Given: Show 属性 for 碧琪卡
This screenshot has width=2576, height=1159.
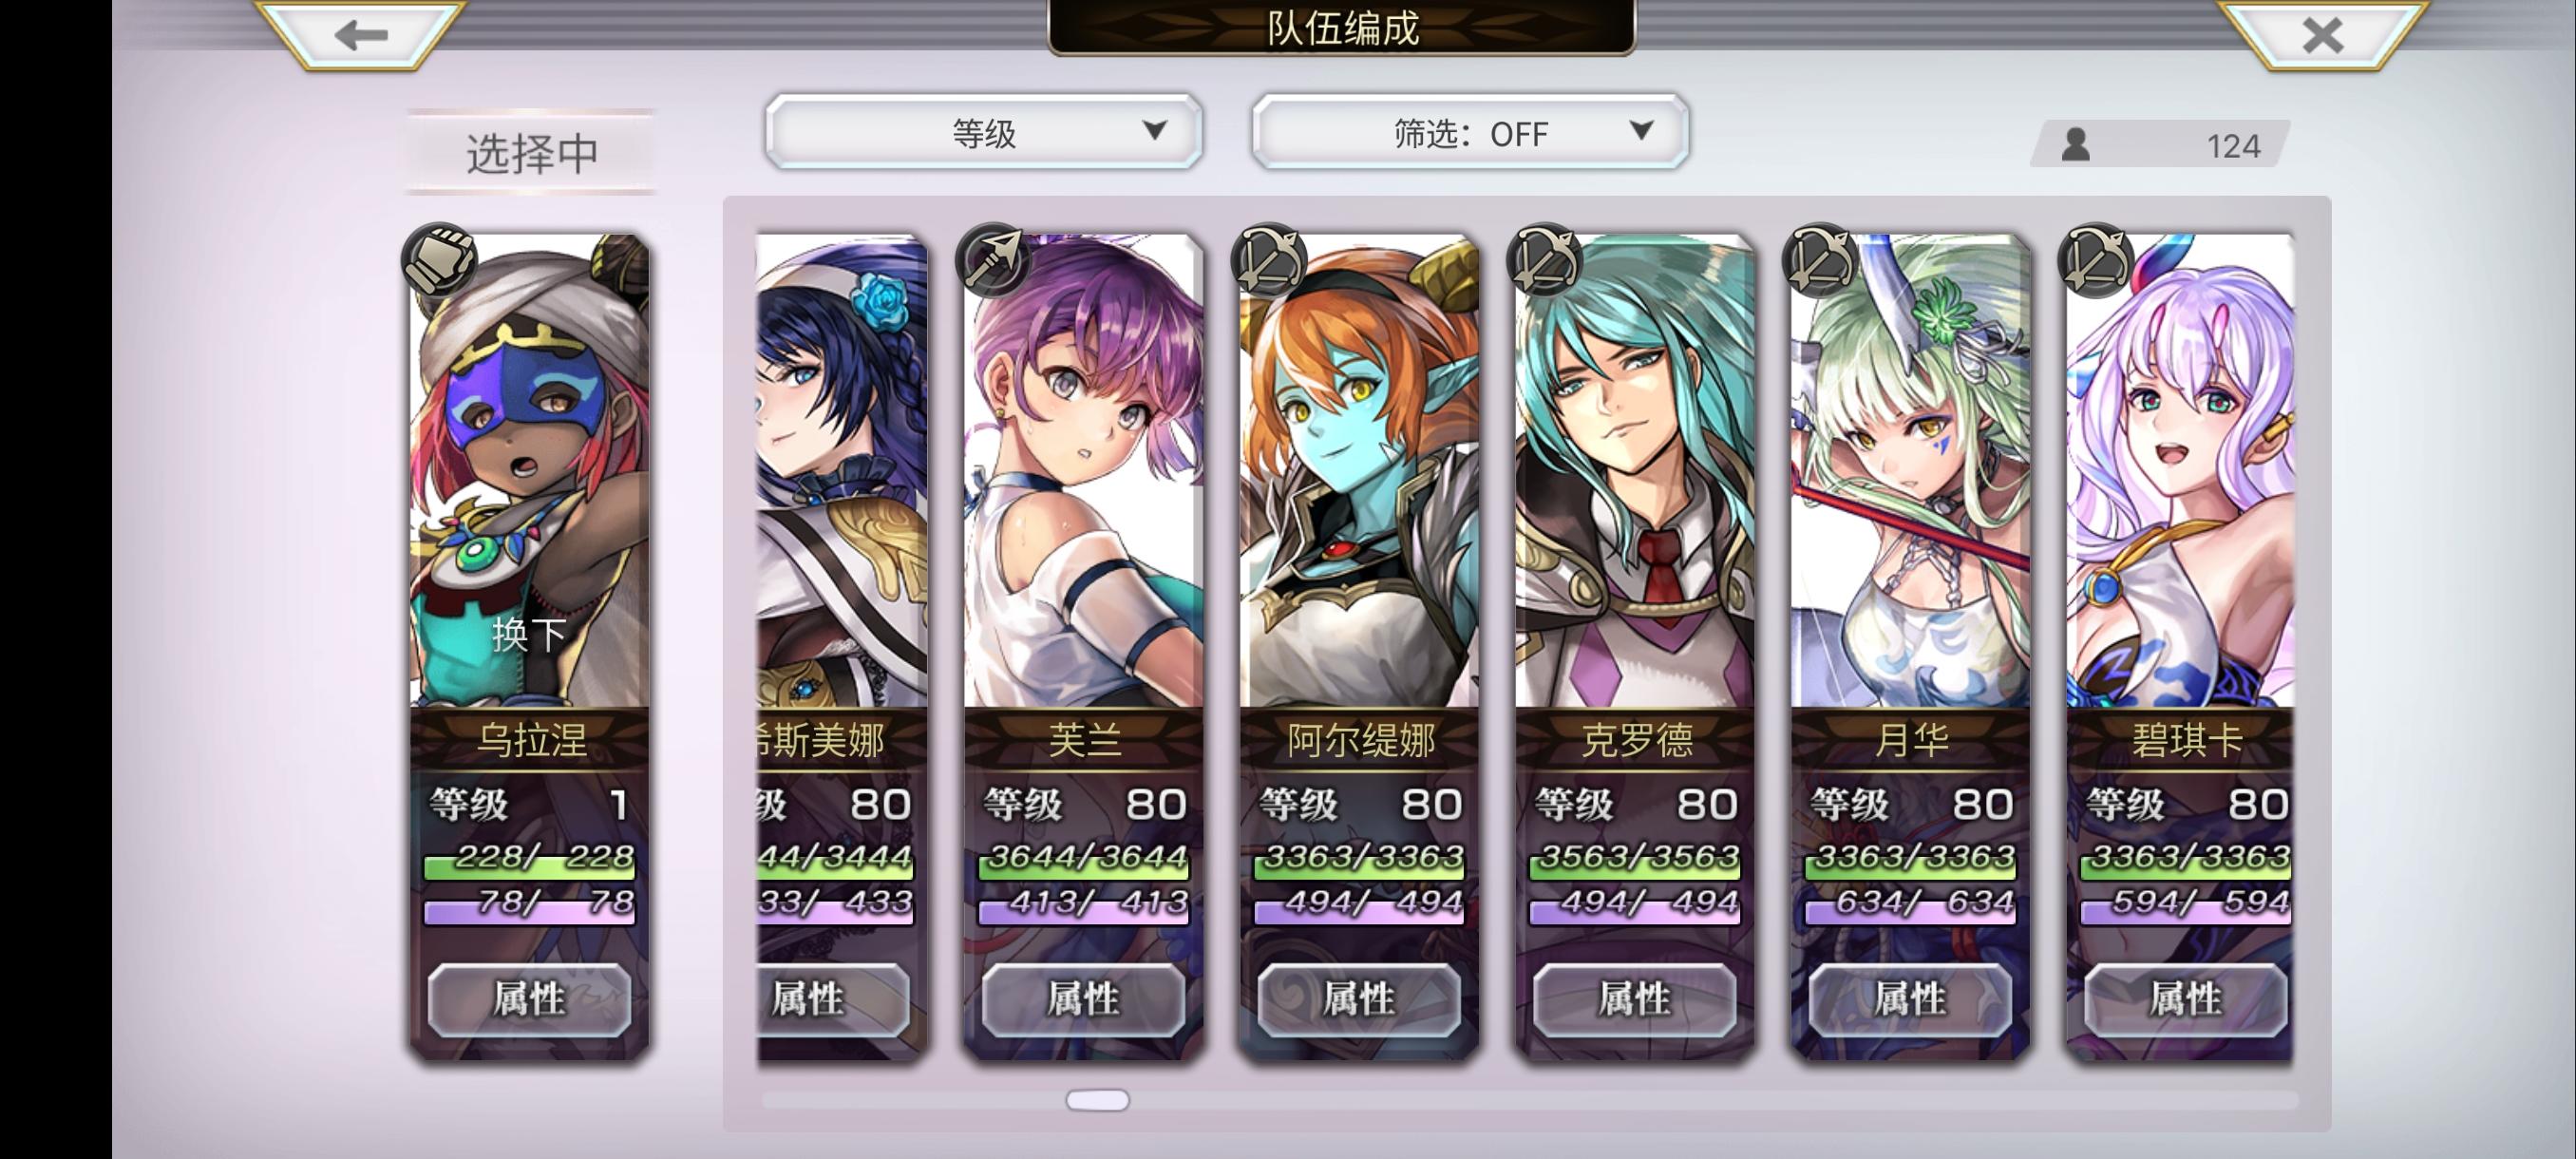Looking at the screenshot, I should tap(2186, 999).
